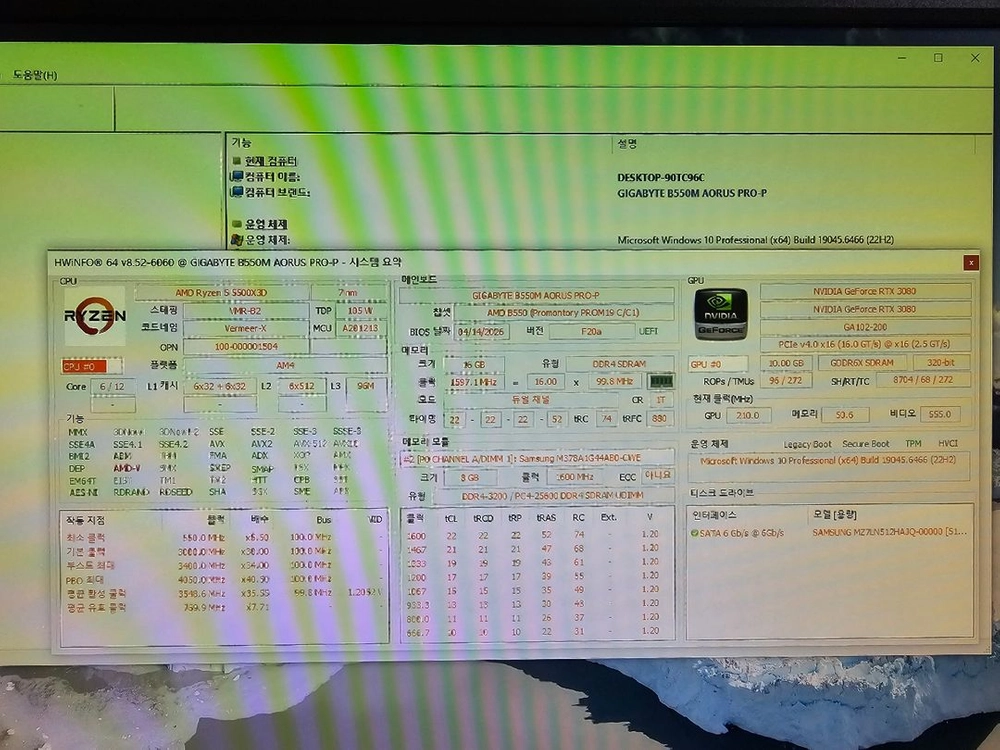Click the GA102-200 GPU codename field

865,327
